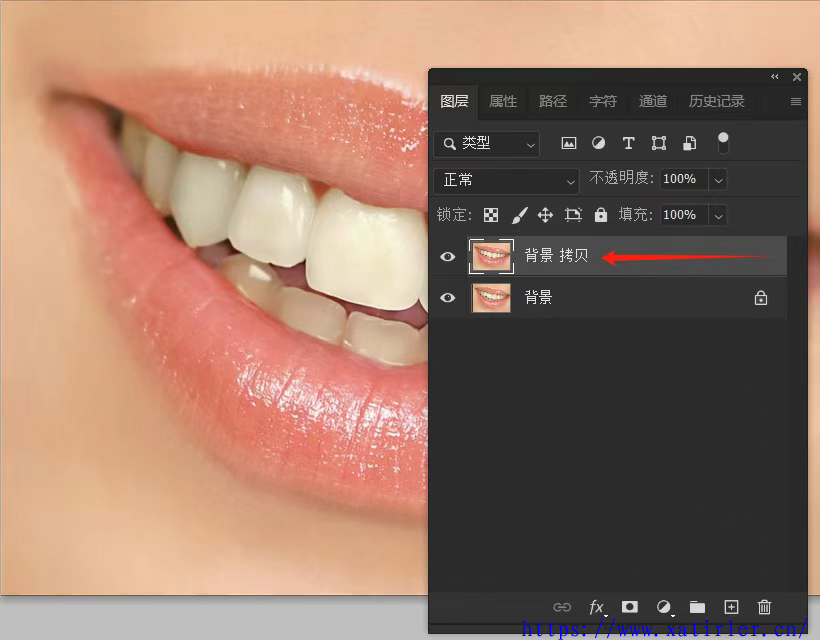Screen dimensions: 820x640
Task: Click the lock image pixels brush icon
Action: (x=519, y=215)
